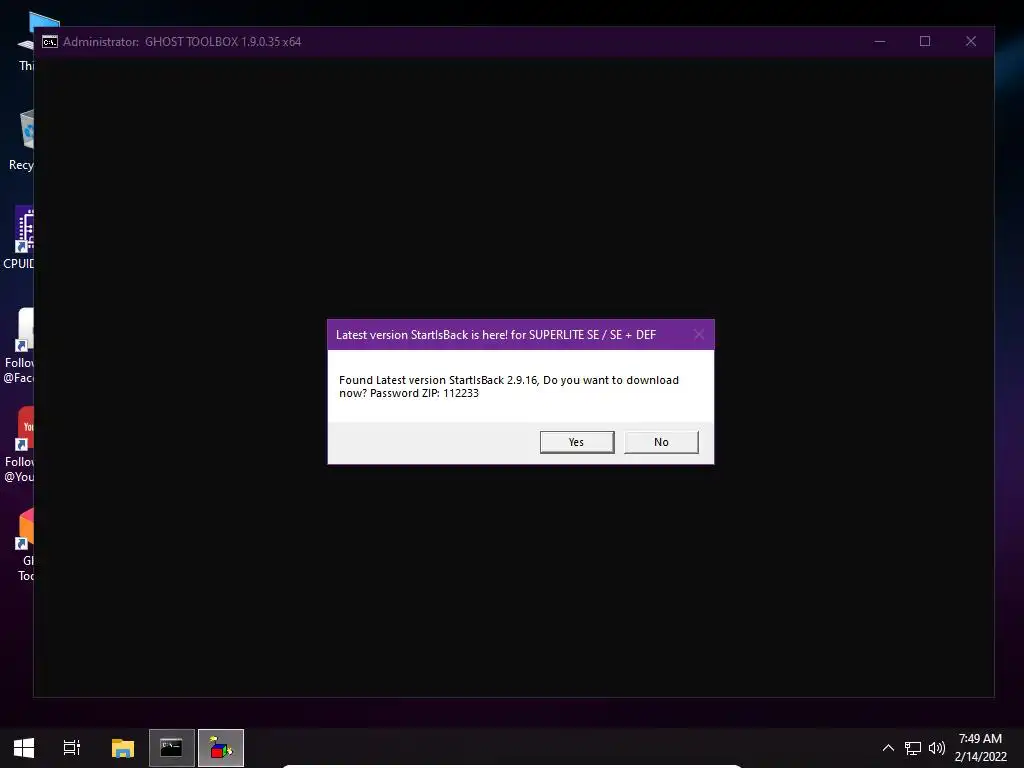Select the Recycle Bin desktop icon
This screenshot has width=1024, height=768.
[x=22, y=140]
